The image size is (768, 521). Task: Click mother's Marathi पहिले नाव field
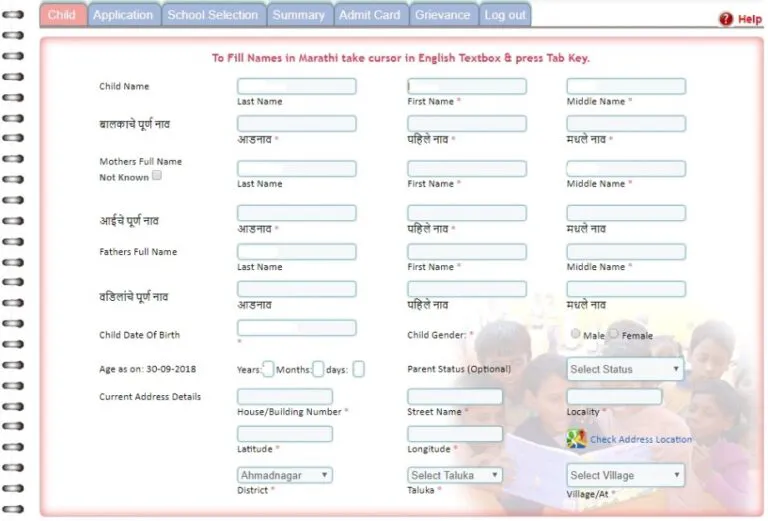click(x=467, y=213)
